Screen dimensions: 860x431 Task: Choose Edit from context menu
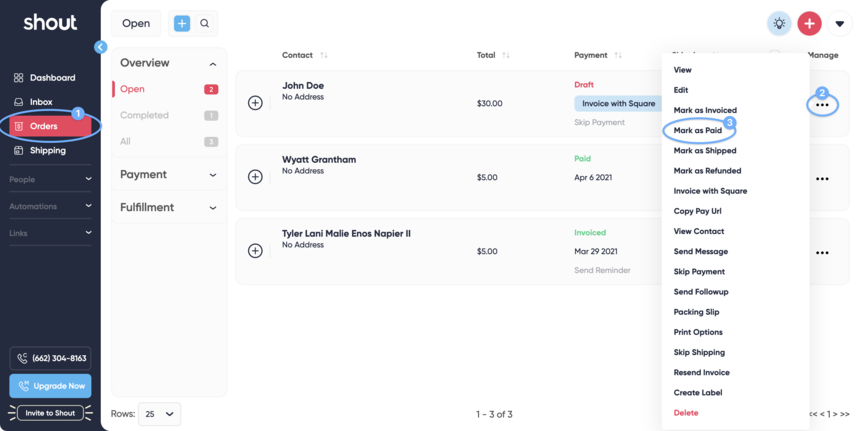[x=681, y=90]
